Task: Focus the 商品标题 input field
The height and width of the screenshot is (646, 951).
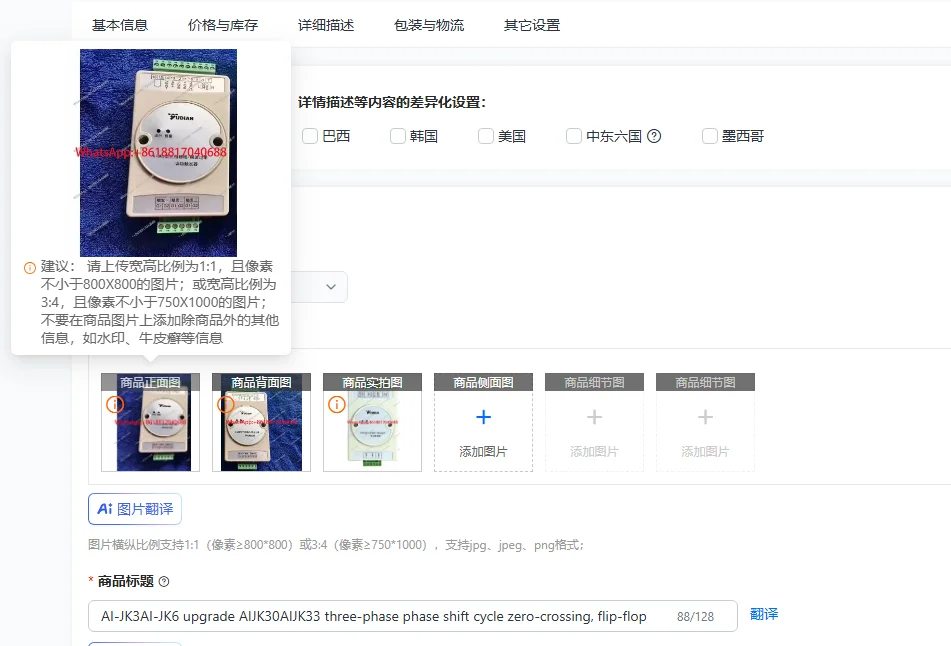Action: 412,616
